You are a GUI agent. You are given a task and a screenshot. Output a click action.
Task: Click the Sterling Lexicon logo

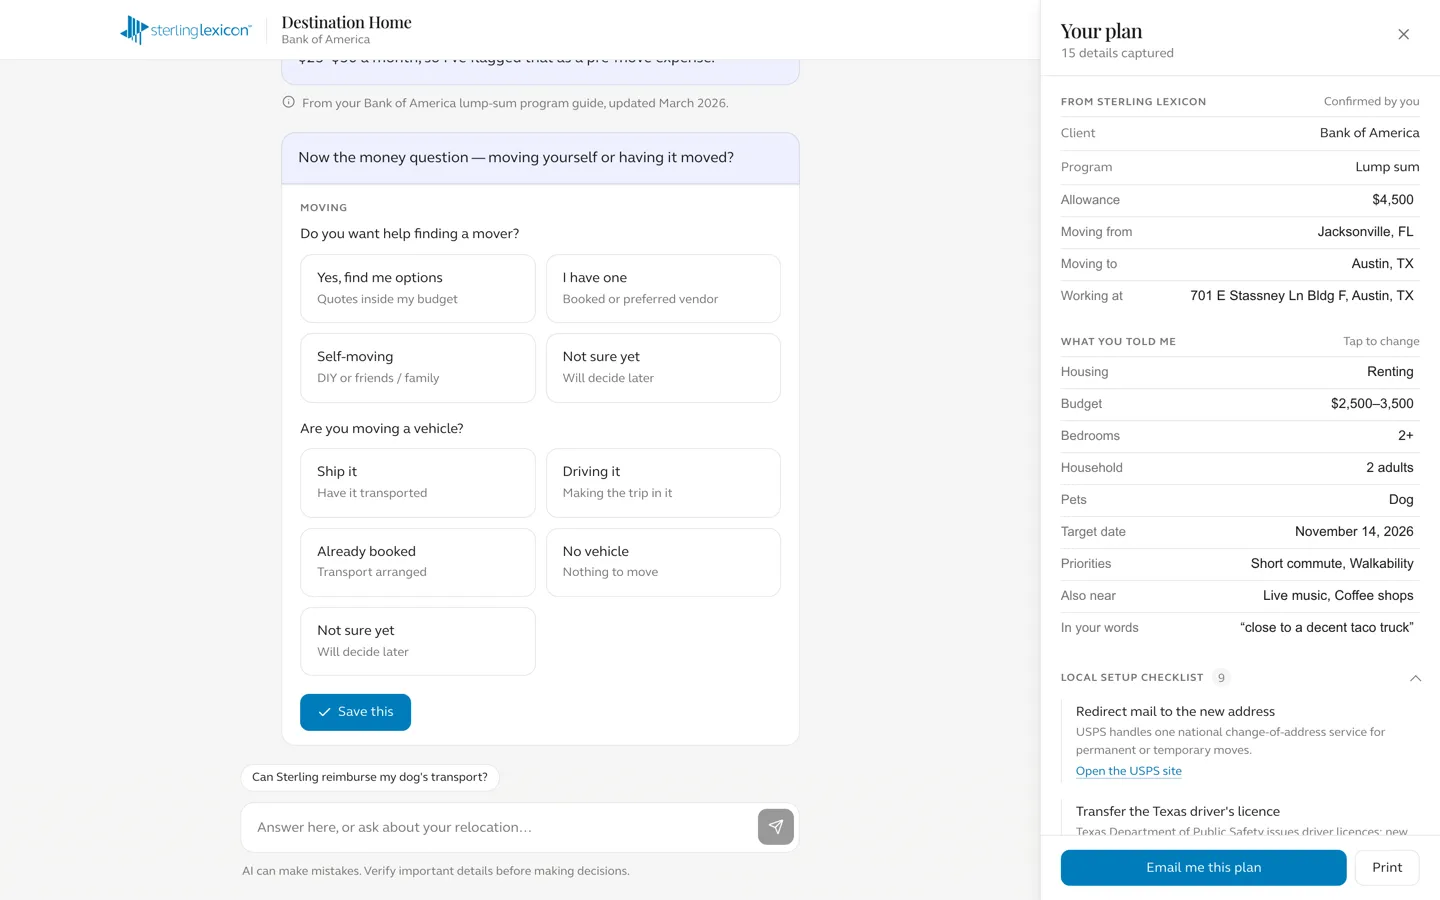186,30
